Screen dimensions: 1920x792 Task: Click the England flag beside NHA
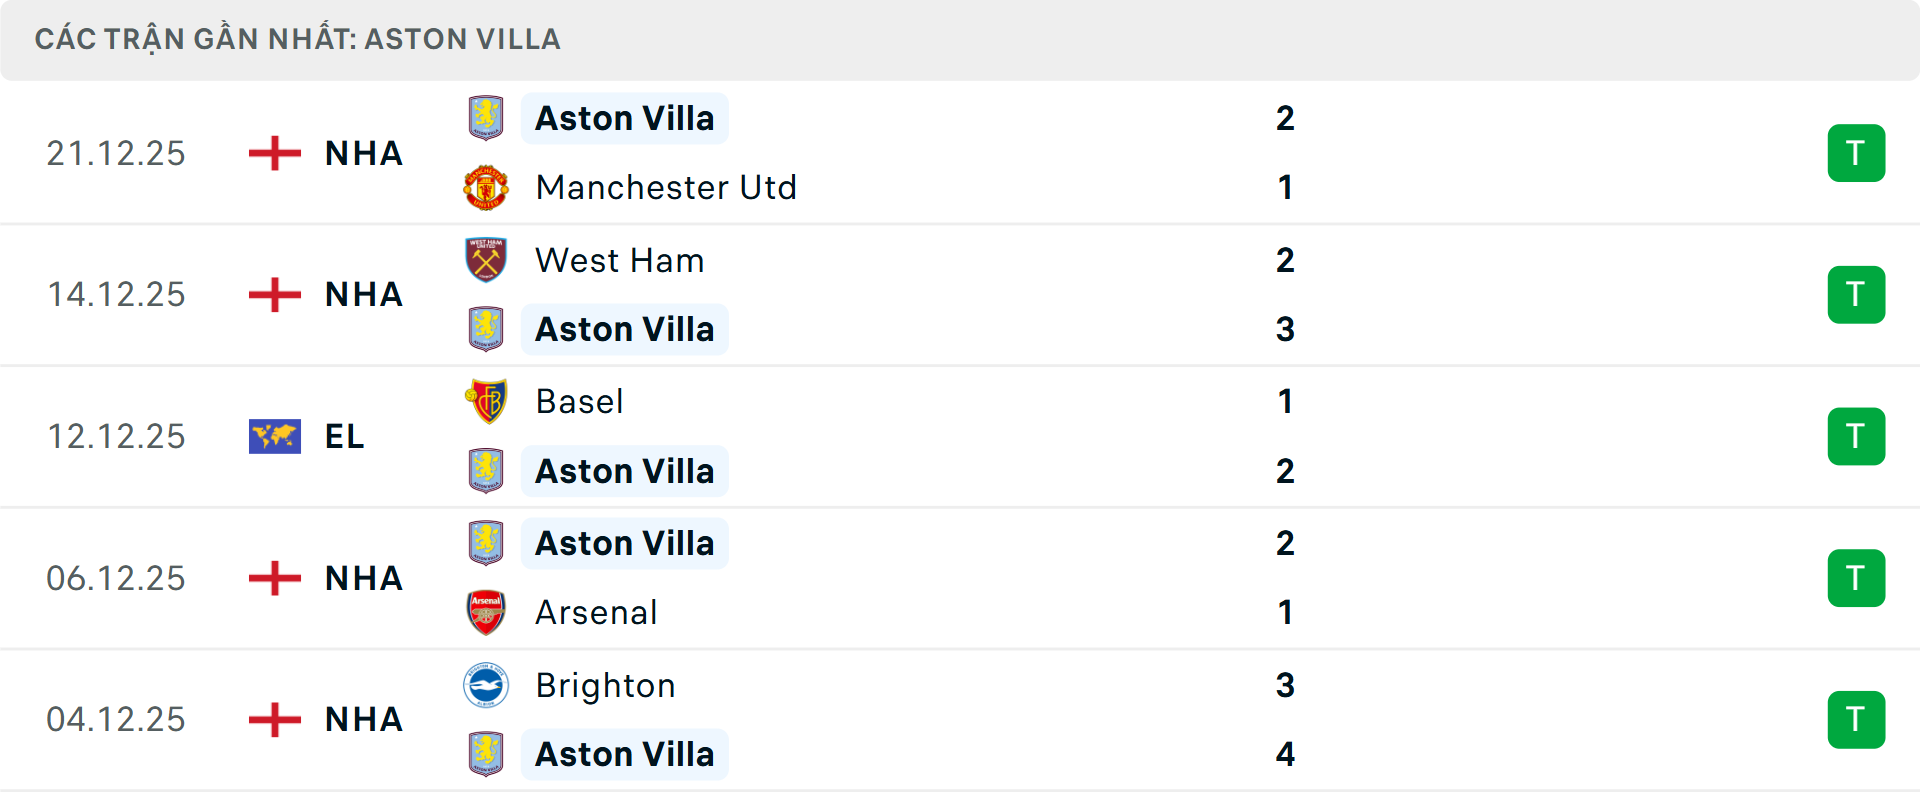(x=273, y=153)
